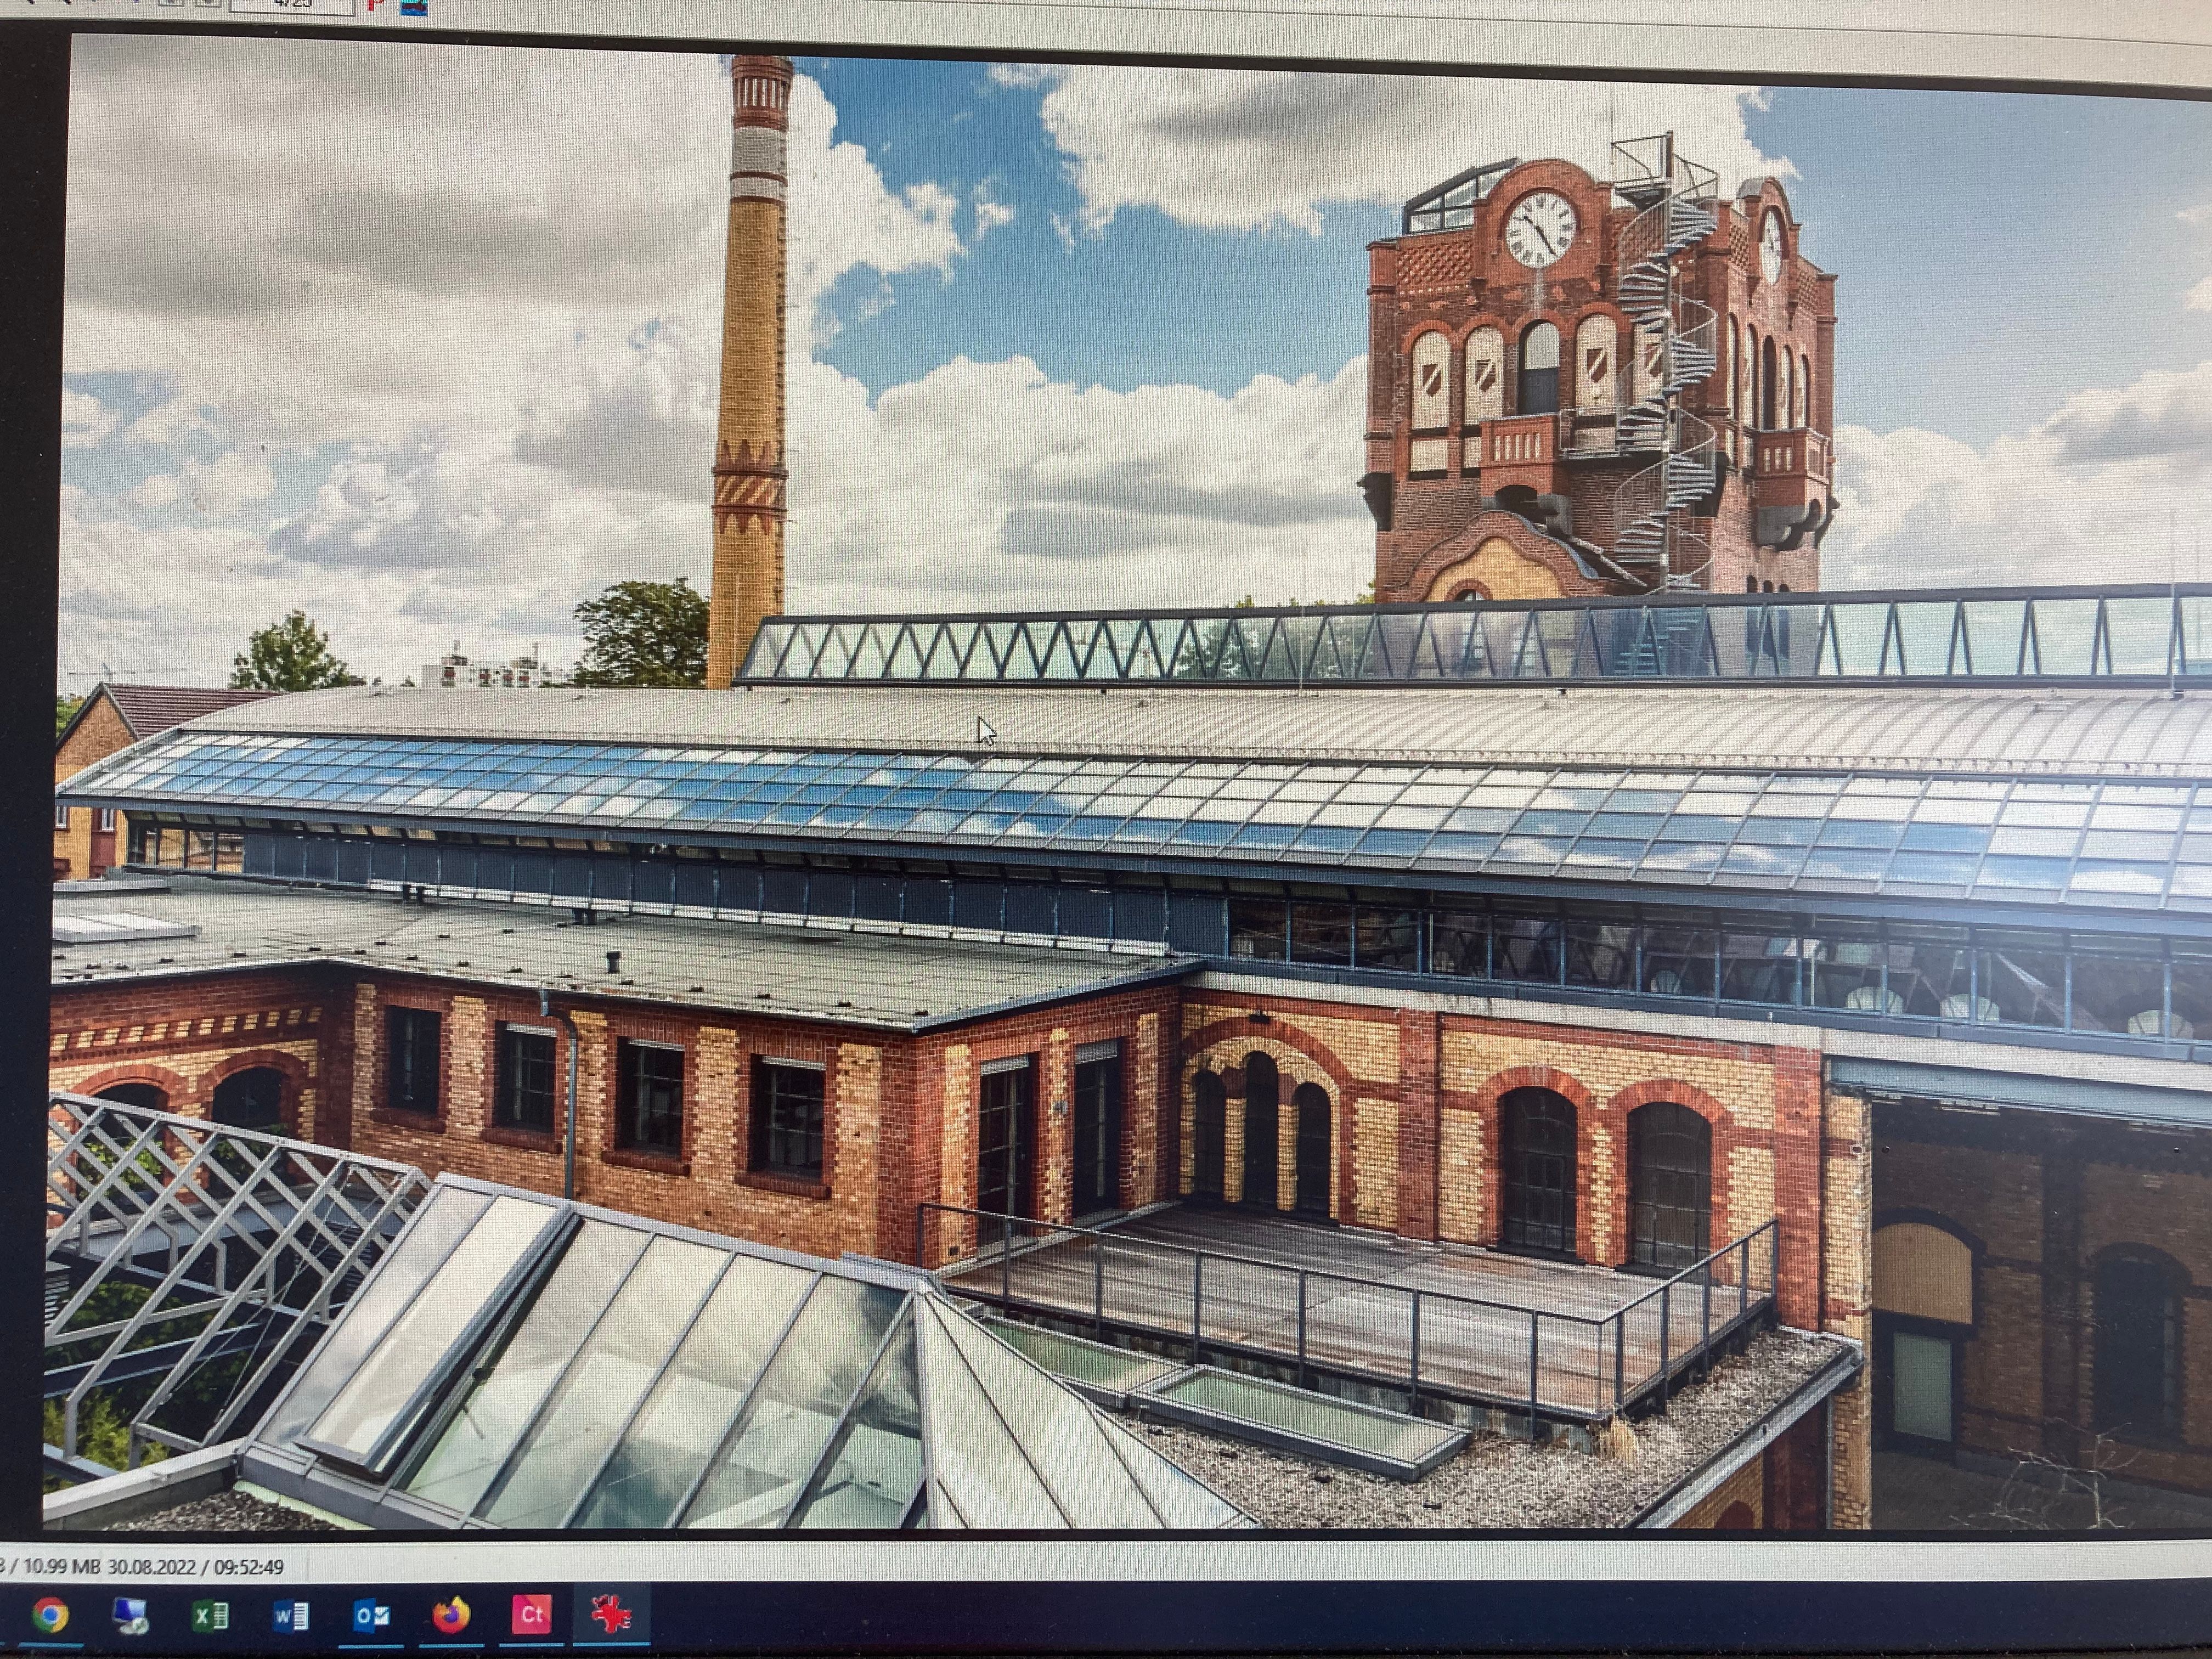Launch Excel from the taskbar
The height and width of the screenshot is (1659, 2212).
coord(210,1616)
